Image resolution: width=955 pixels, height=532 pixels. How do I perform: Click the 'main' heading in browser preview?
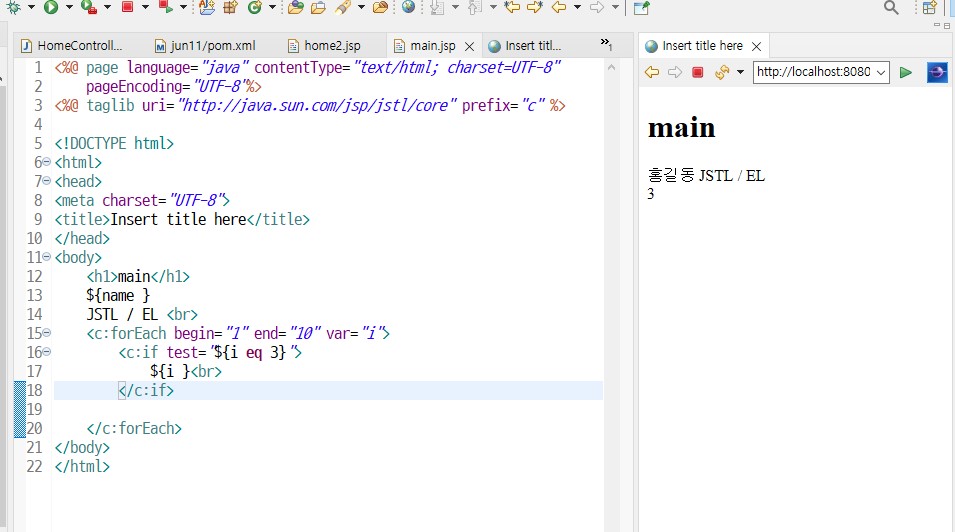[682, 128]
